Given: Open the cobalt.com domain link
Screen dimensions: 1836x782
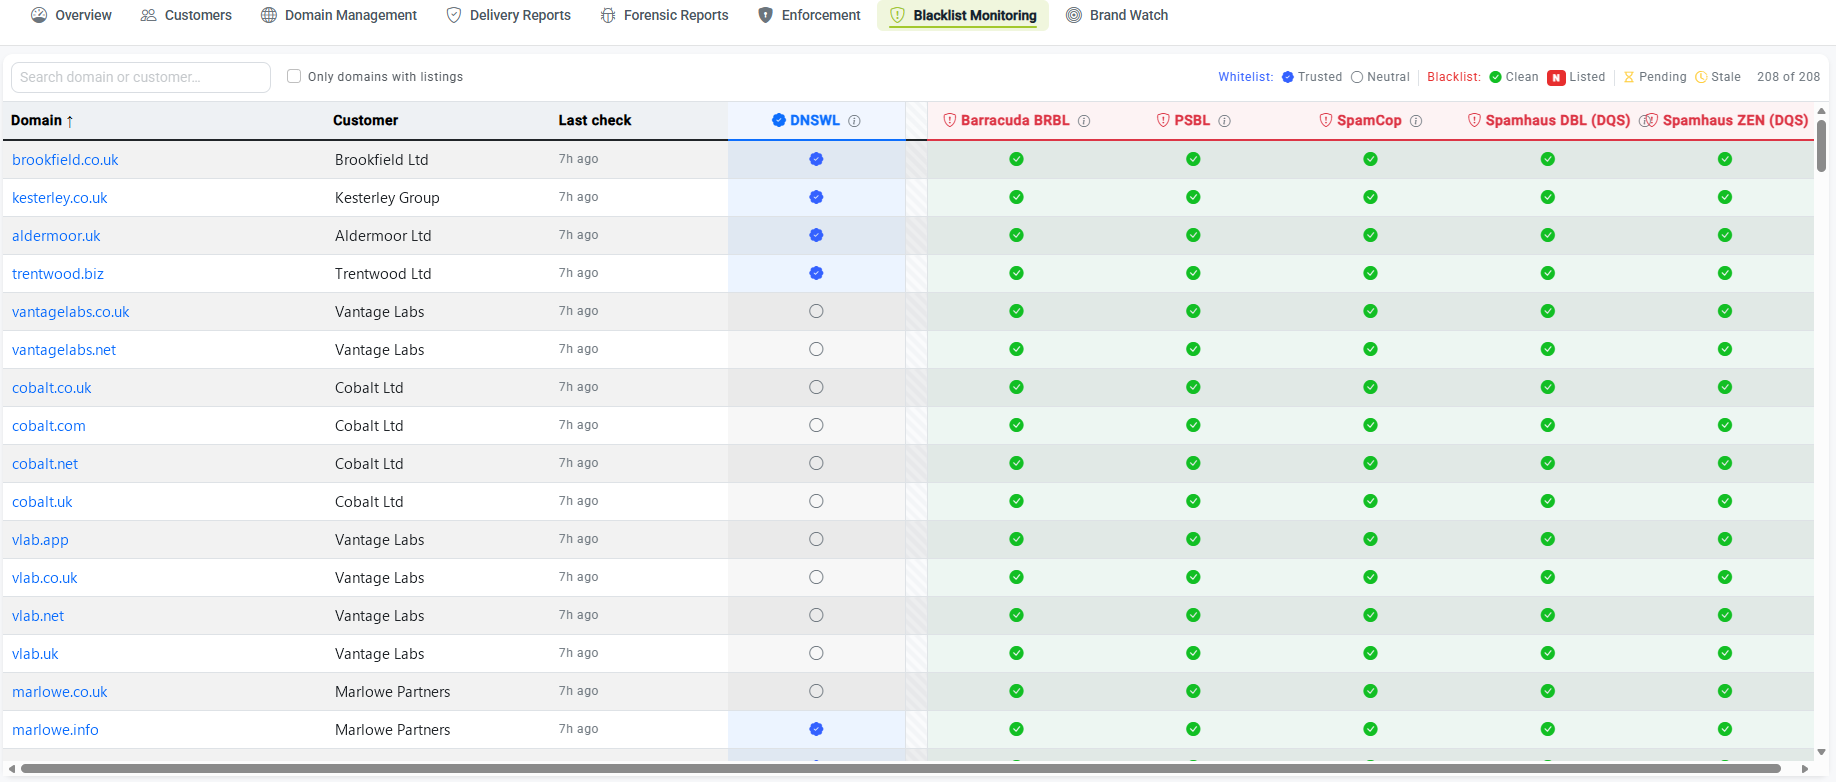Looking at the screenshot, I should click(x=49, y=426).
